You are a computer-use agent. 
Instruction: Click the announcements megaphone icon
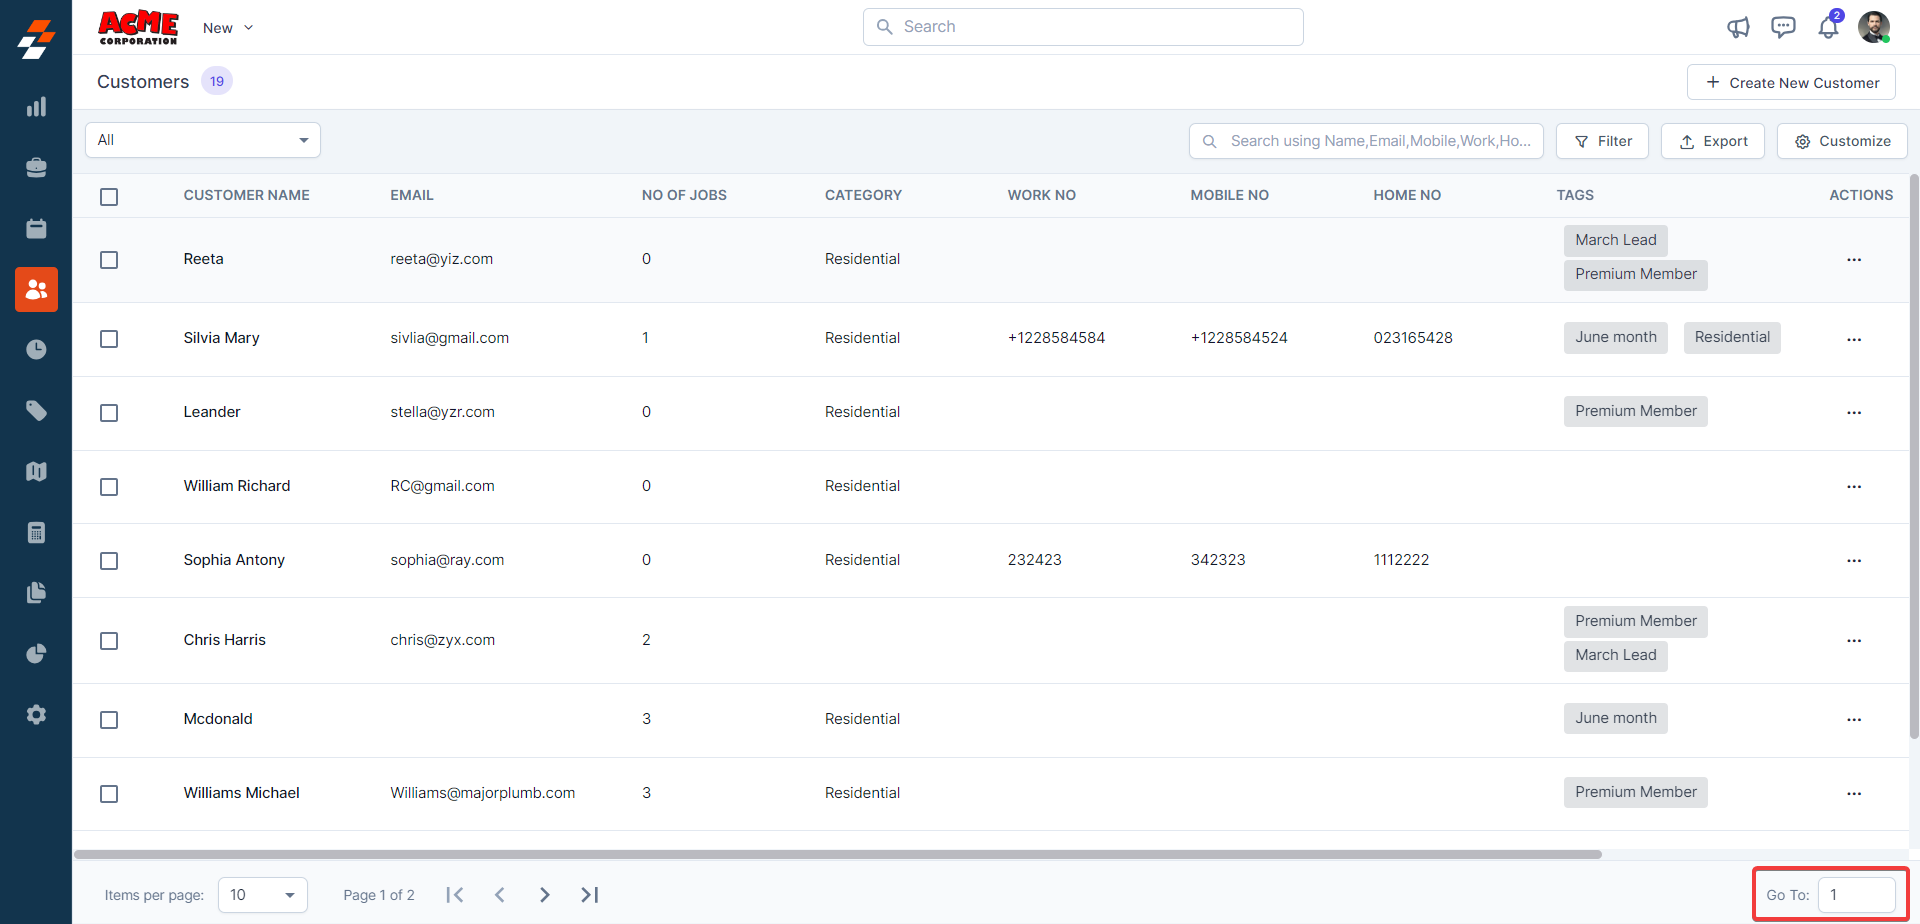pos(1738,27)
